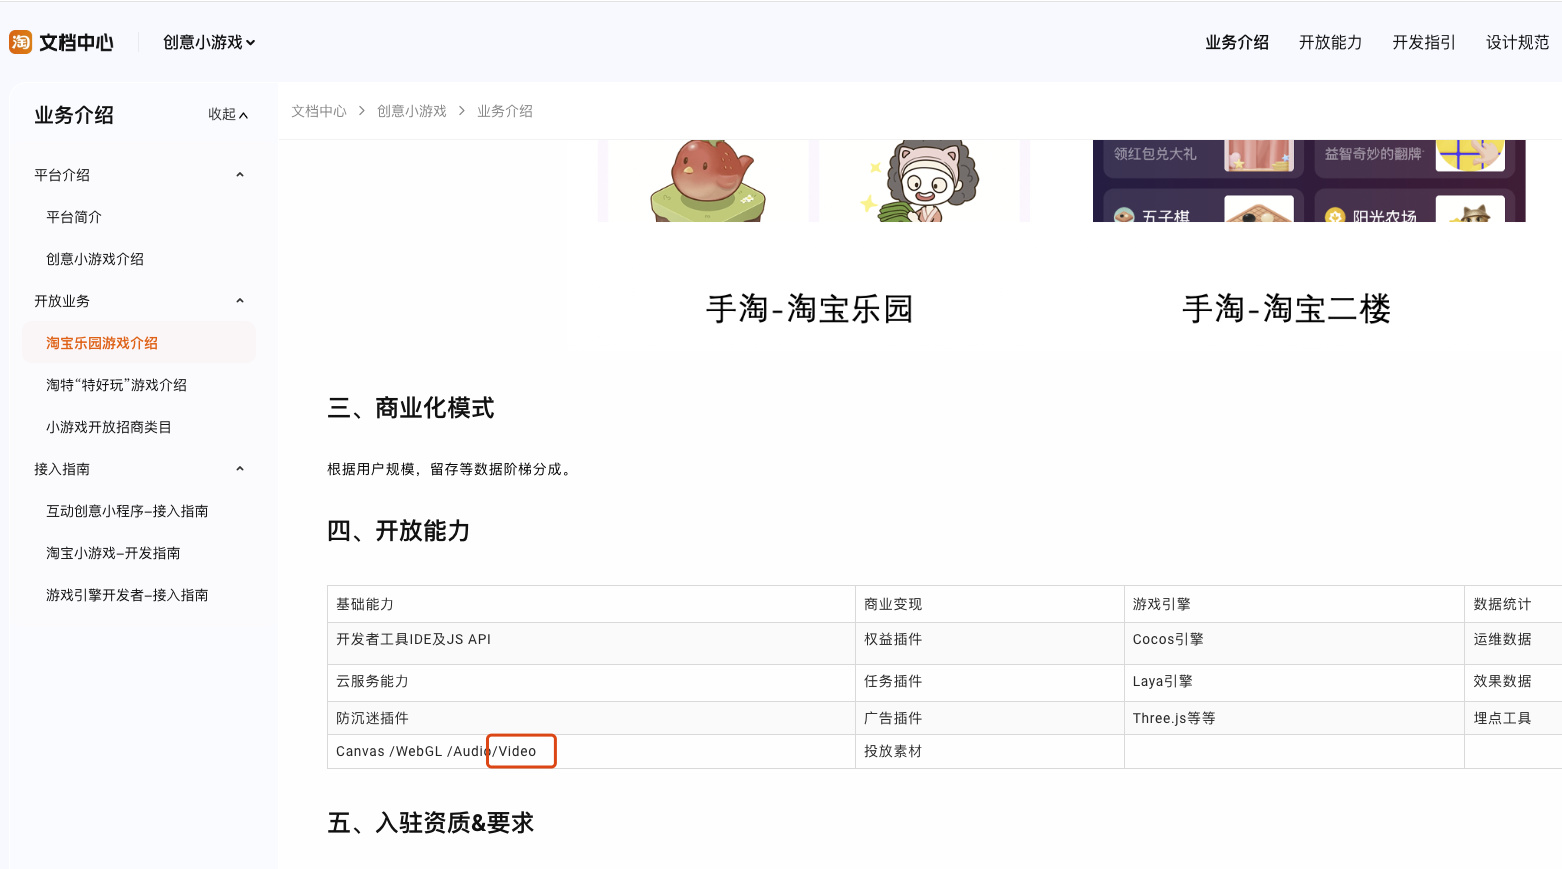Click the 开发者工具IDE及JS API cell
Viewport: 1562px width, 869px height.
tap(591, 643)
